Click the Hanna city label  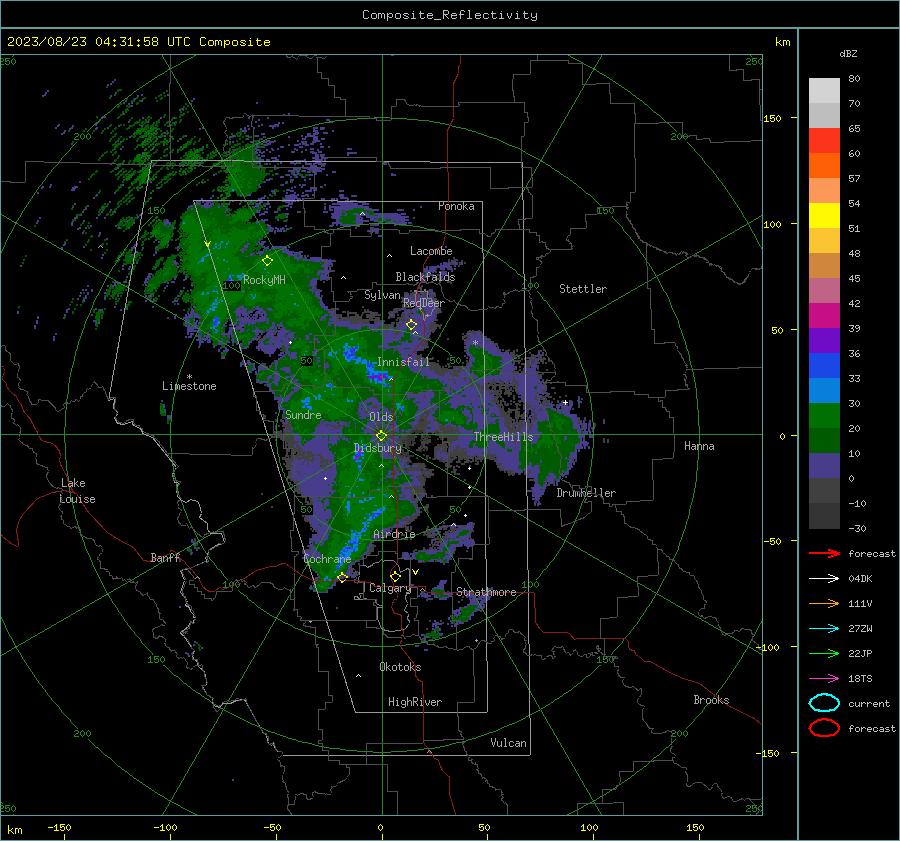(699, 446)
